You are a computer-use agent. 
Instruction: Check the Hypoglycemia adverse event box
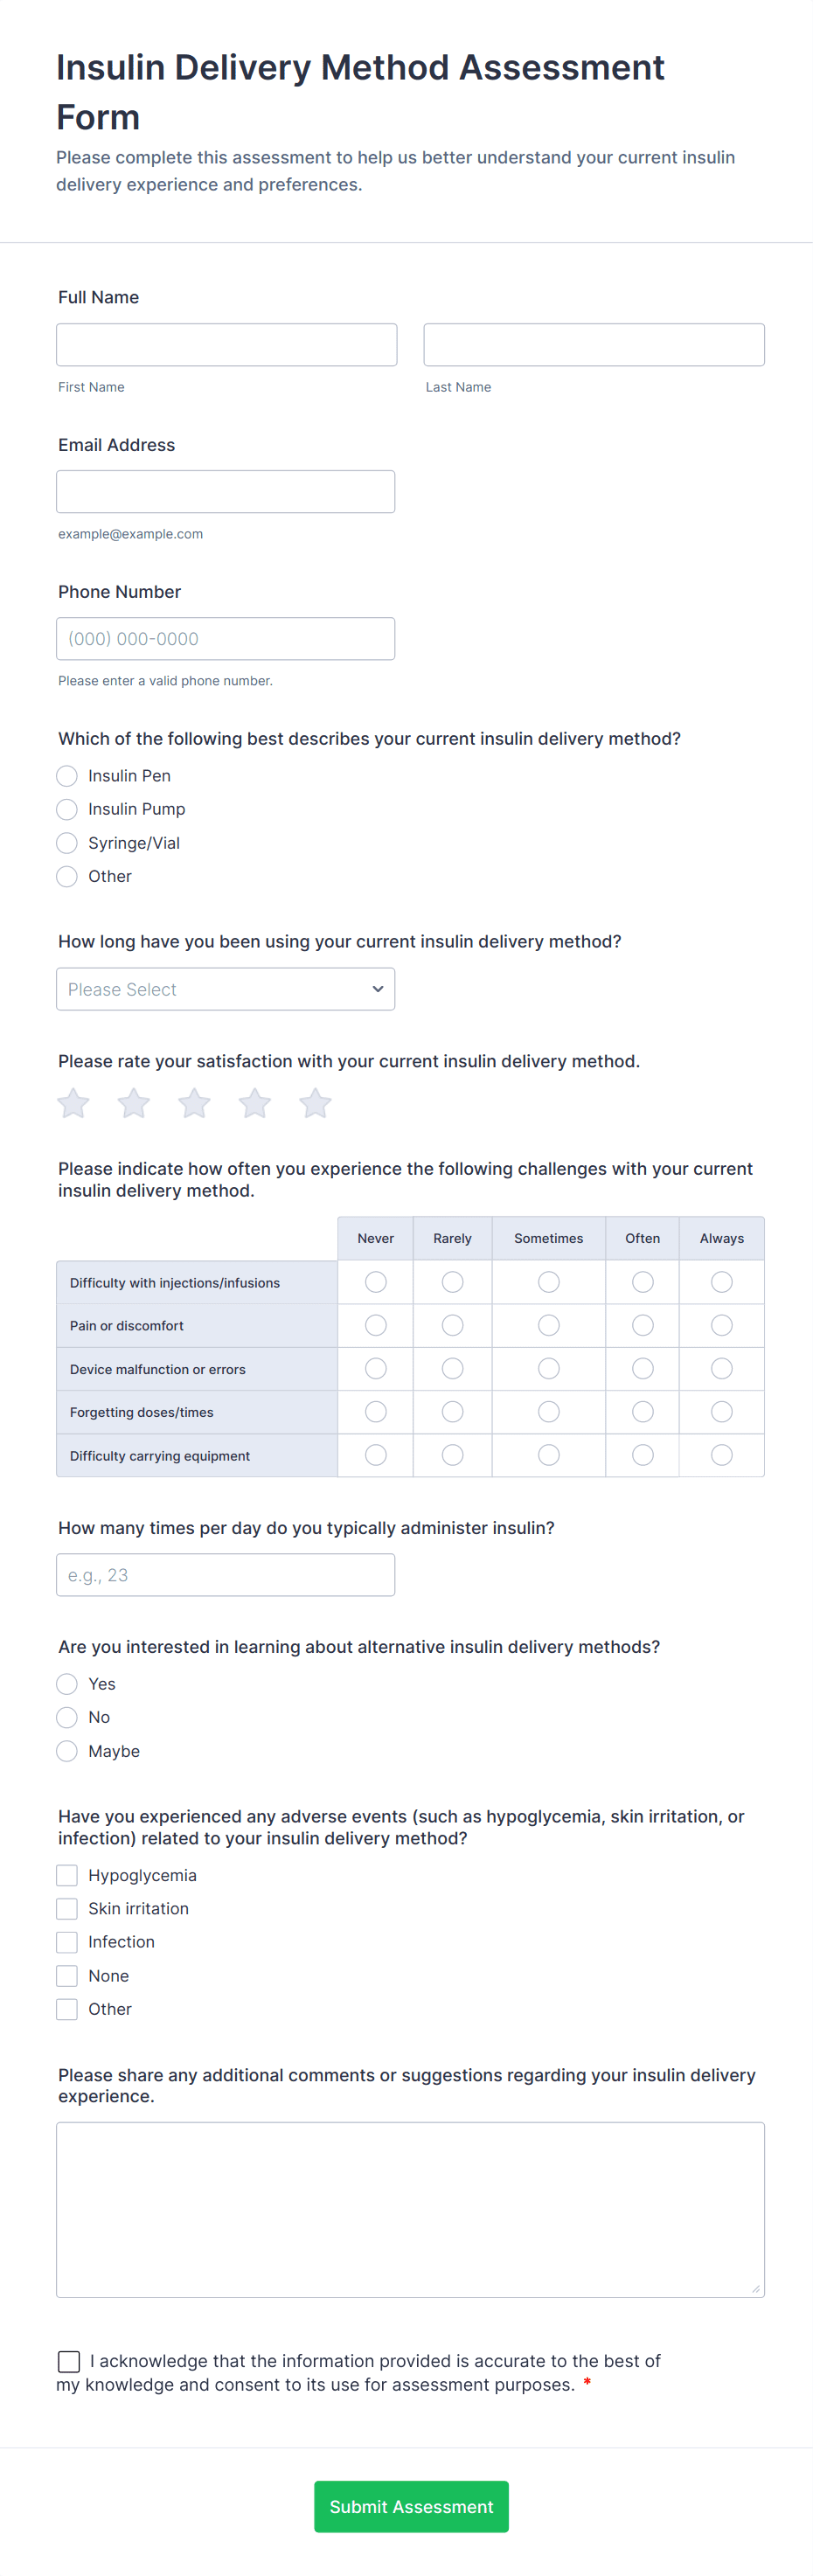(x=67, y=1875)
